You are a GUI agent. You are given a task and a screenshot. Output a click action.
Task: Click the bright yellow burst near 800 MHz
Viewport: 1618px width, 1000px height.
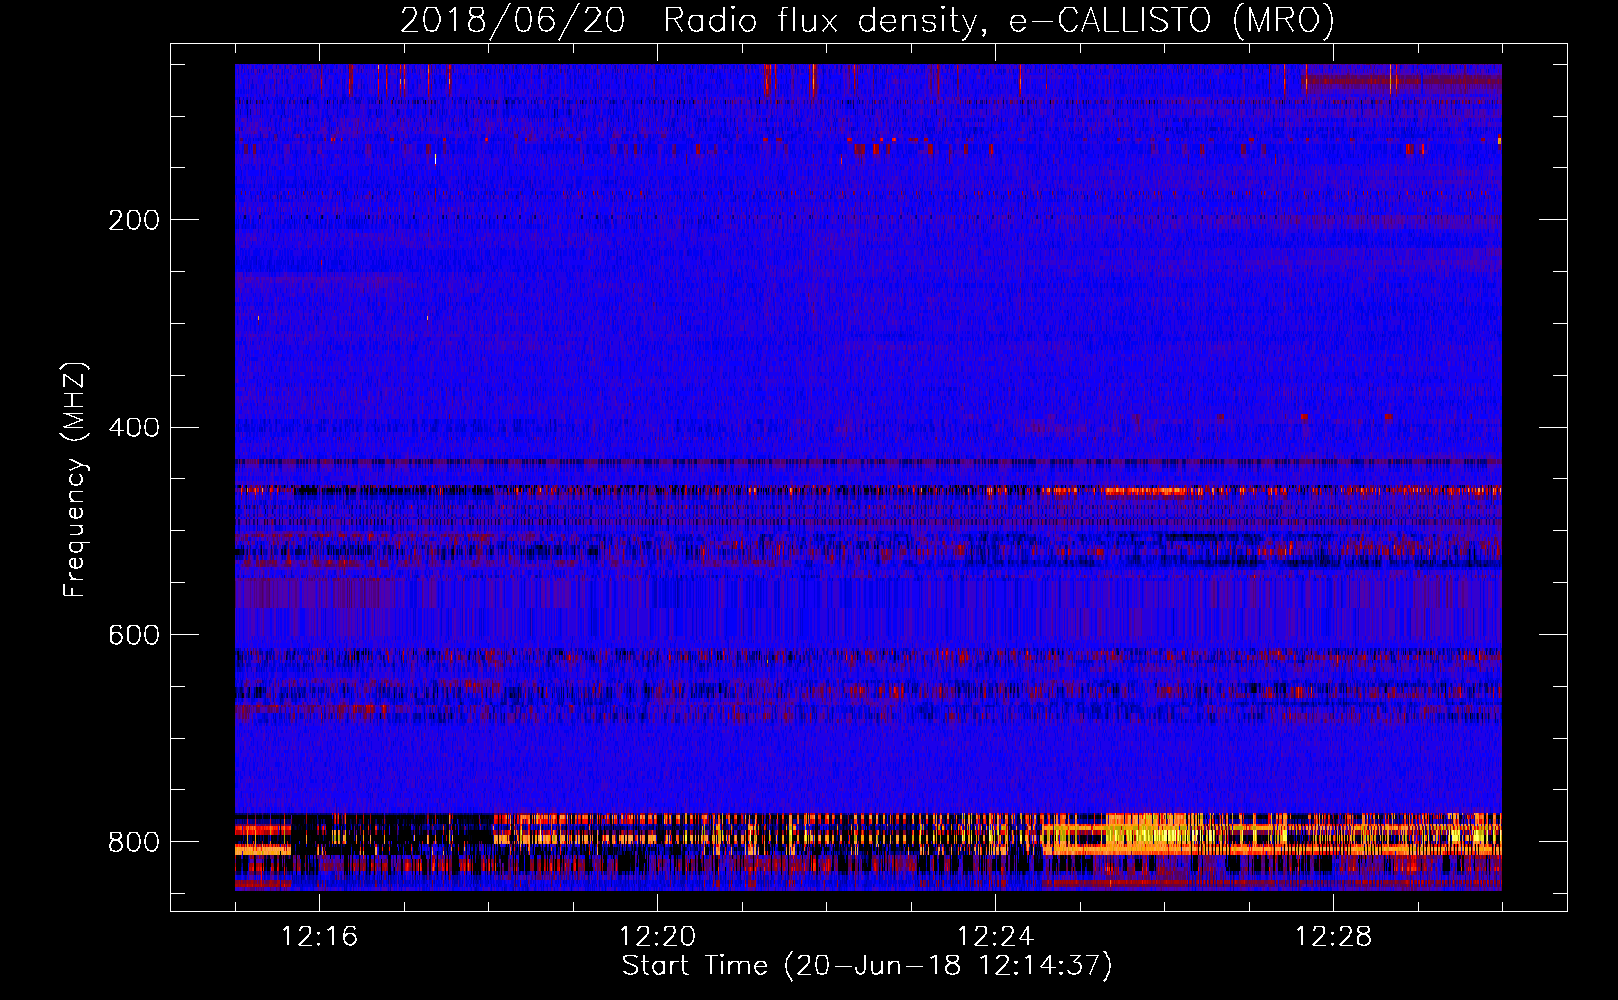(1160, 833)
